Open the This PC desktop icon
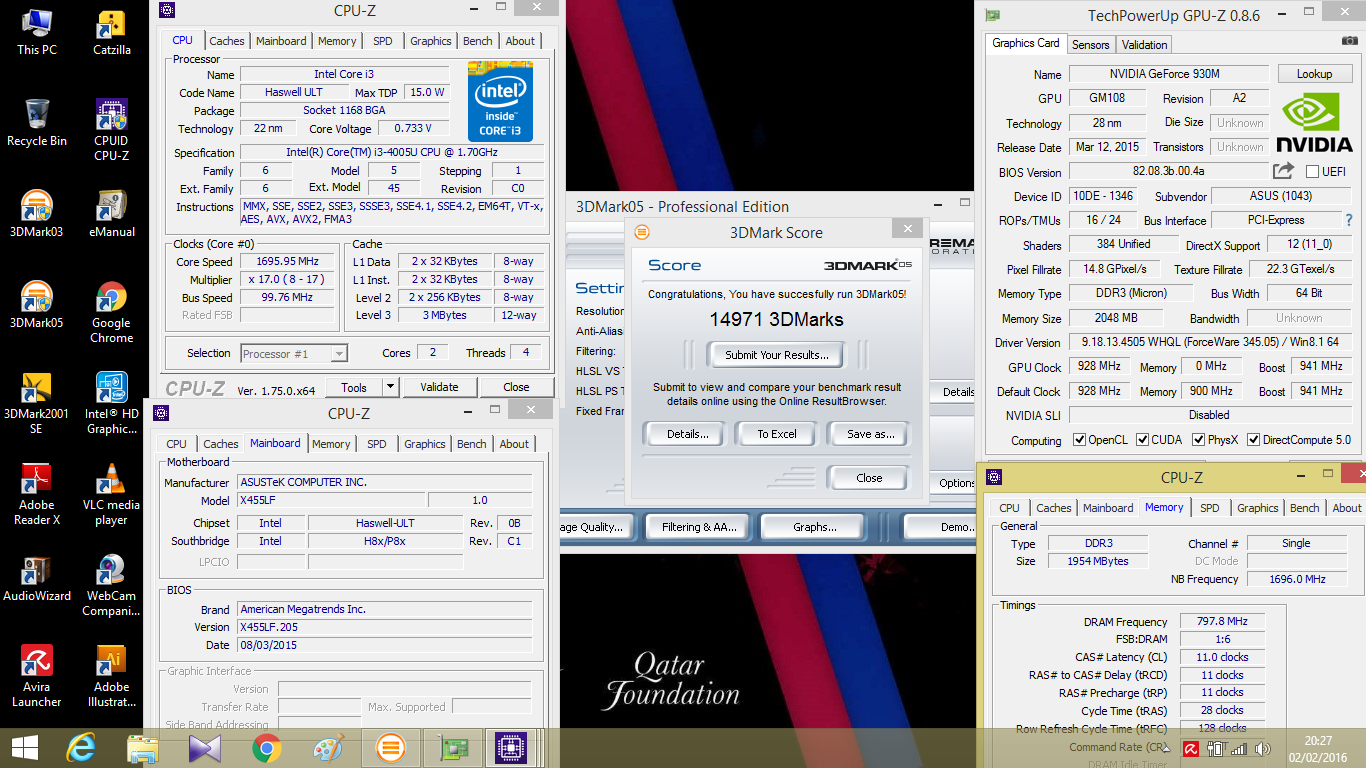Viewport: 1366px width, 768px height. point(37,32)
